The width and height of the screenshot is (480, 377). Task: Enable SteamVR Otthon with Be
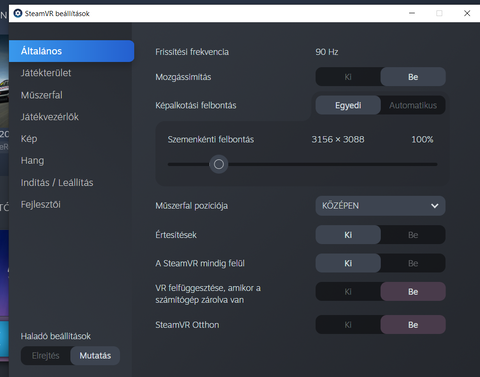click(x=413, y=325)
